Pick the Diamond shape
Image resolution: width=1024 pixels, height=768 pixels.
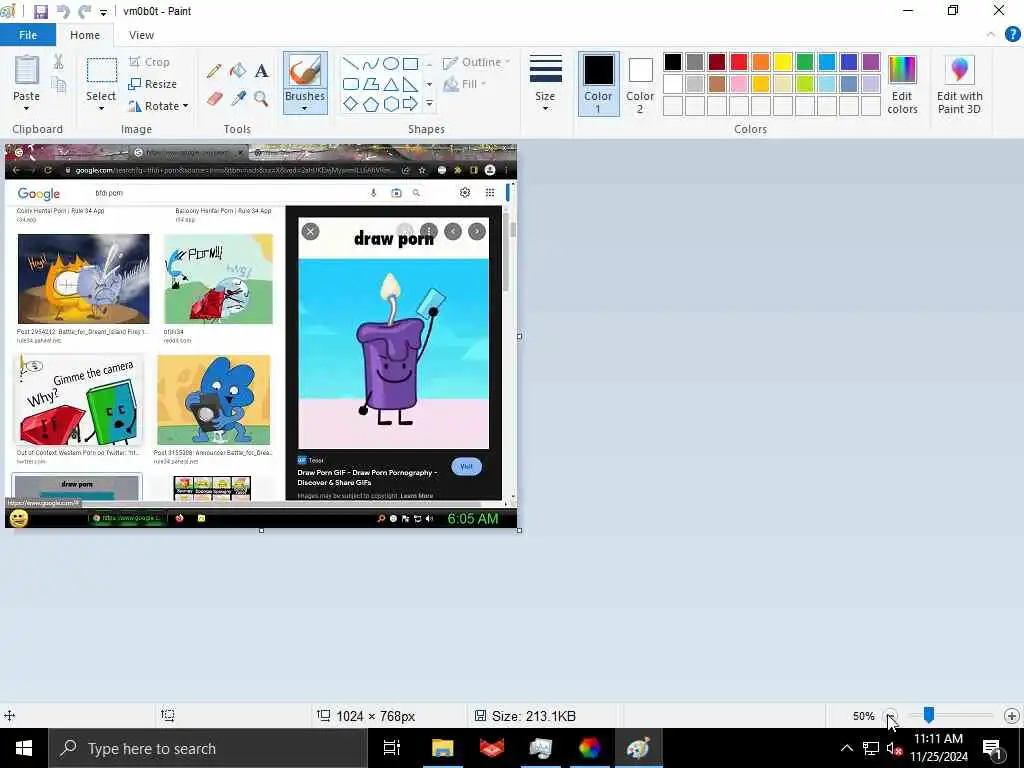pos(351,104)
